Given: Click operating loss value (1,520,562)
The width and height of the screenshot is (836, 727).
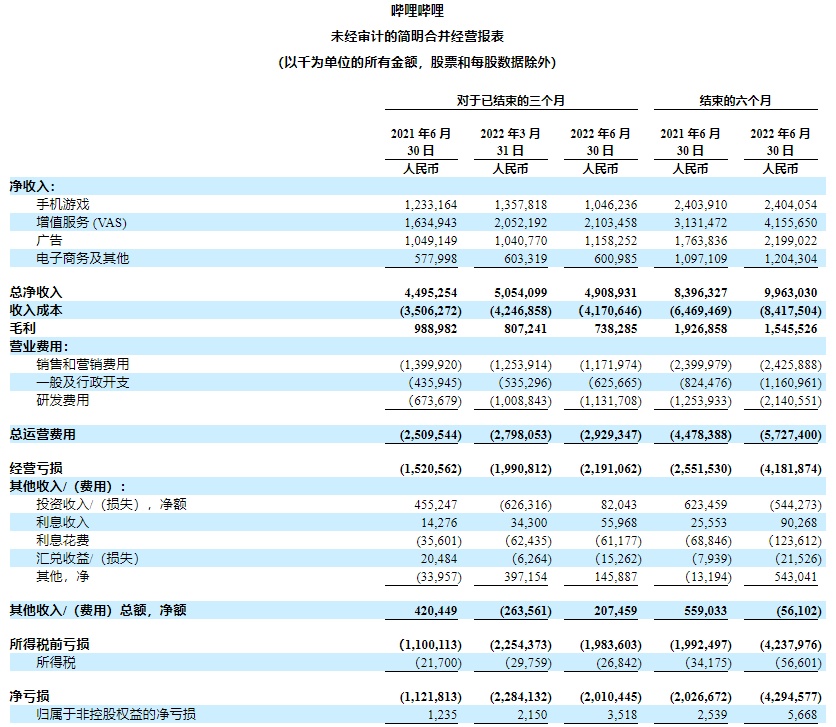Looking at the screenshot, I should pos(431,469).
